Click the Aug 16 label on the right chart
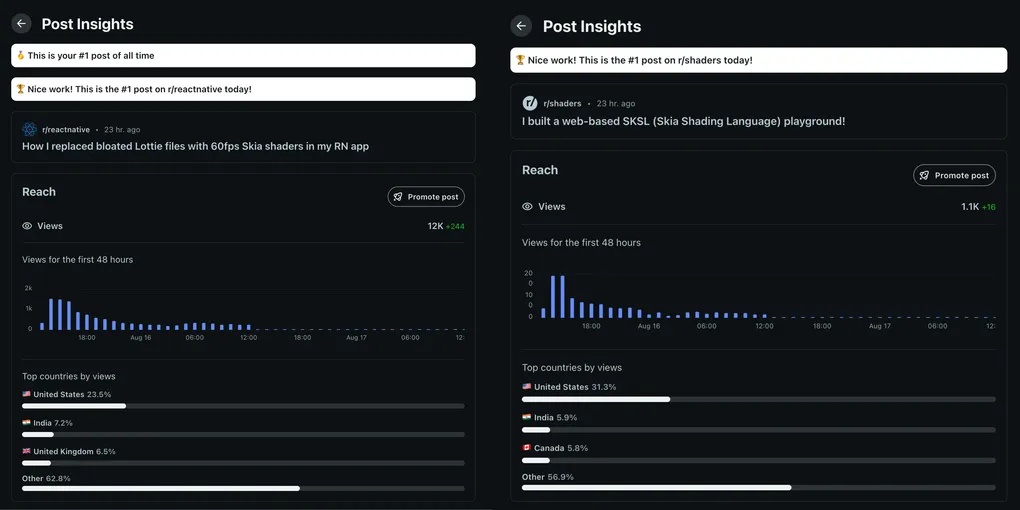 pyautogui.click(x=649, y=326)
